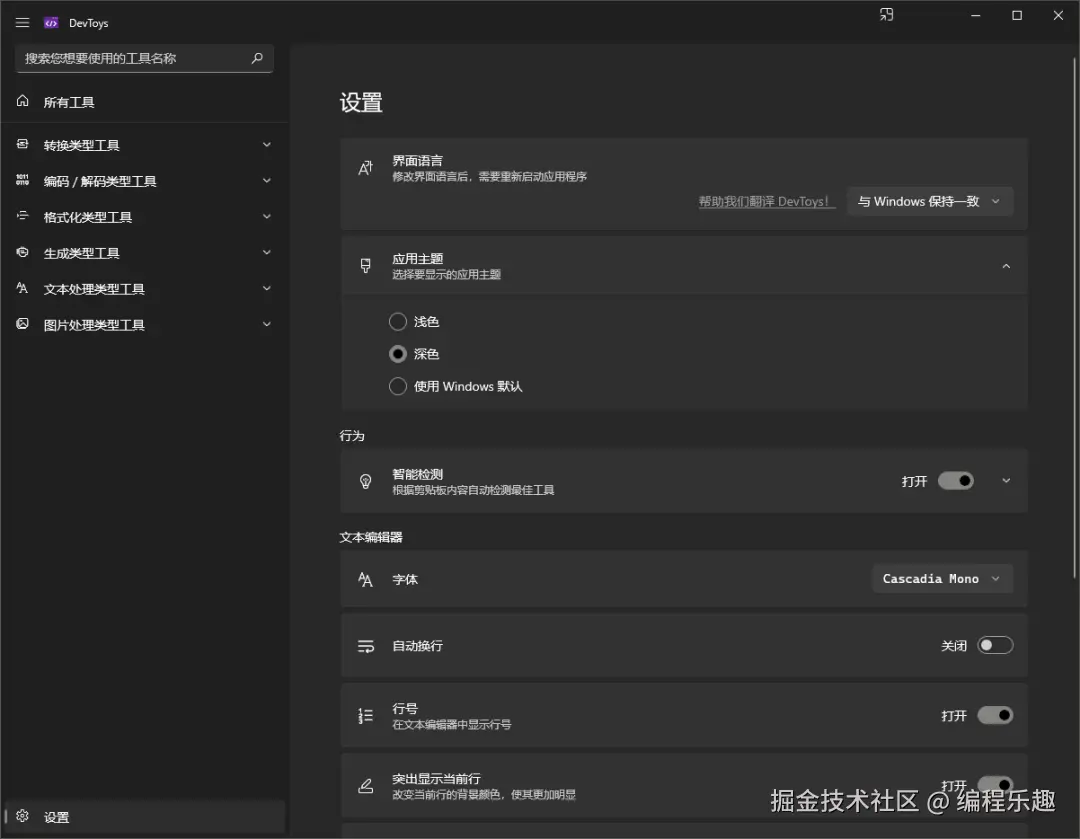1080x839 pixels.
Task: Click the language icon next to 界面语言
Action: [365, 166]
